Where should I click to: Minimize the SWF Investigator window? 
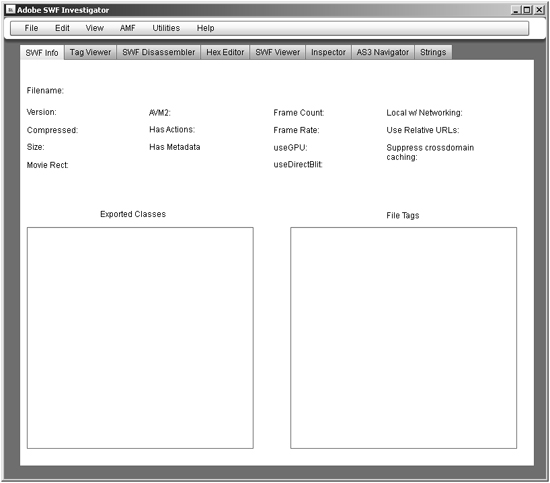point(515,10)
